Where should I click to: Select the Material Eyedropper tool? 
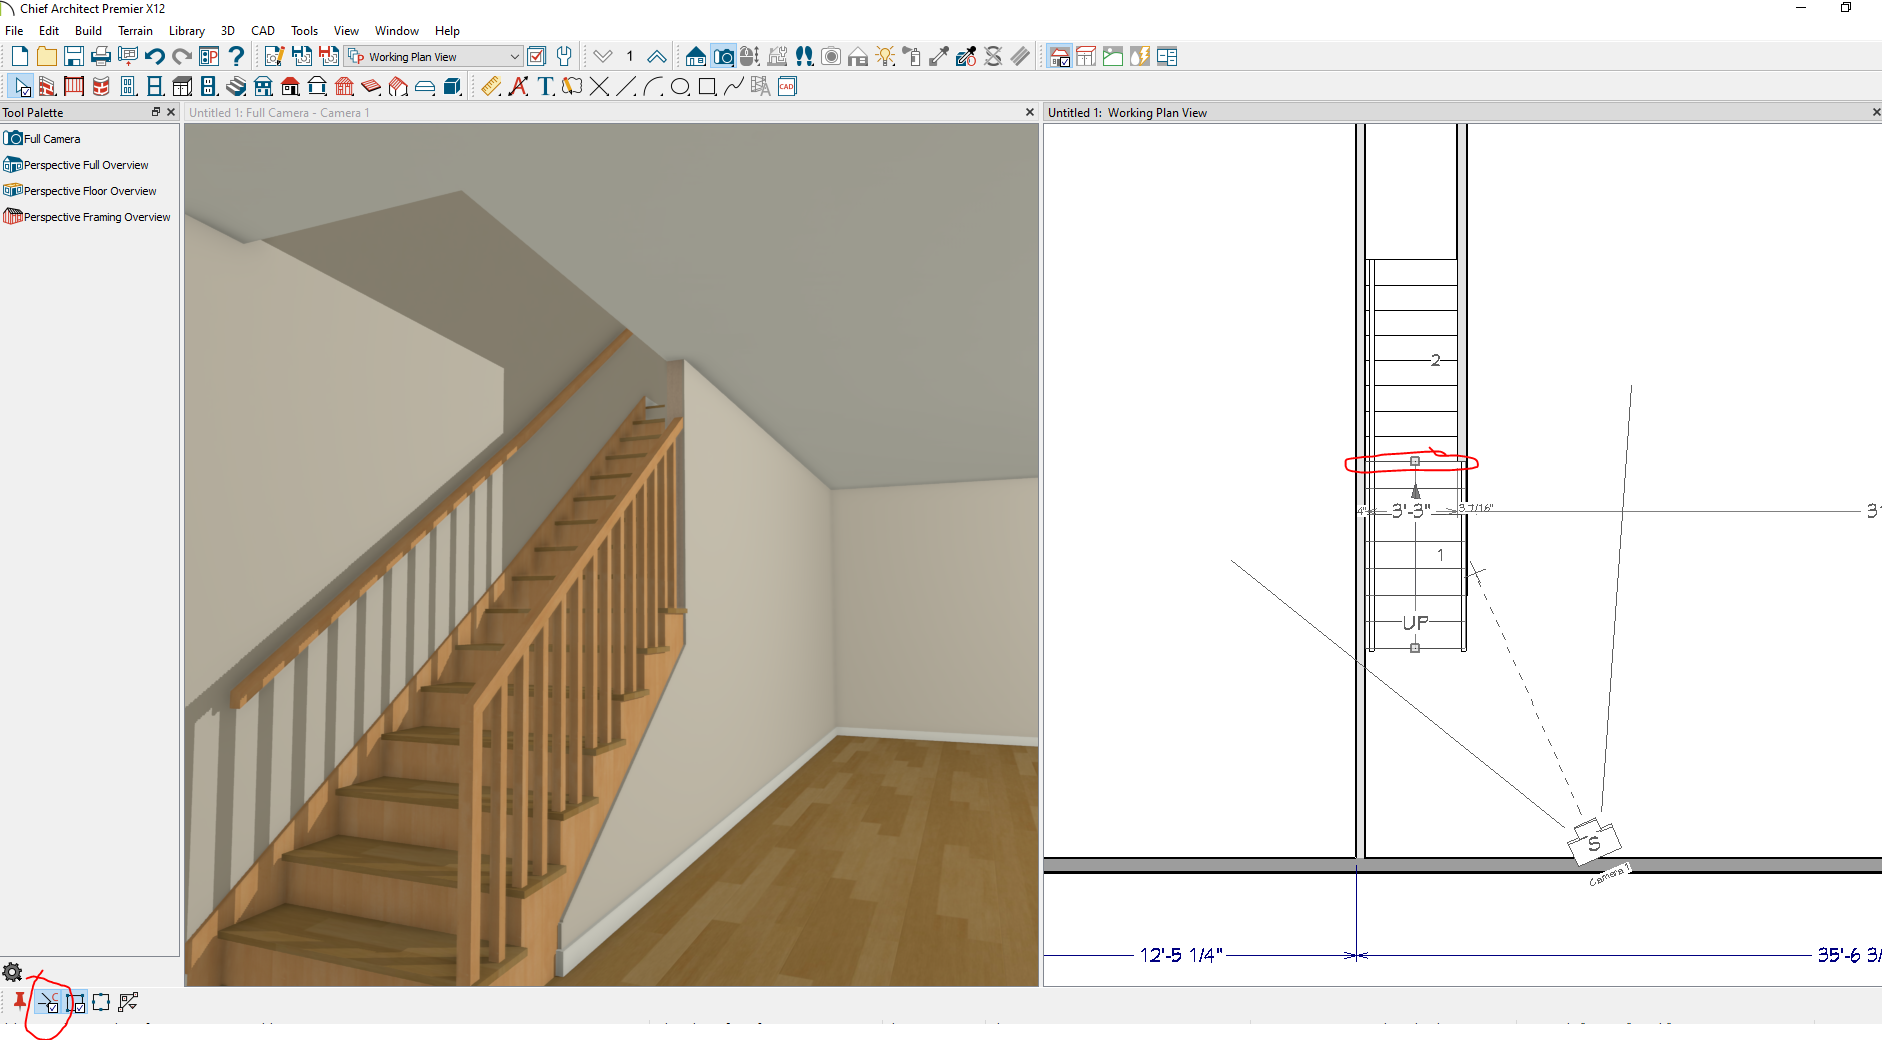tap(939, 57)
